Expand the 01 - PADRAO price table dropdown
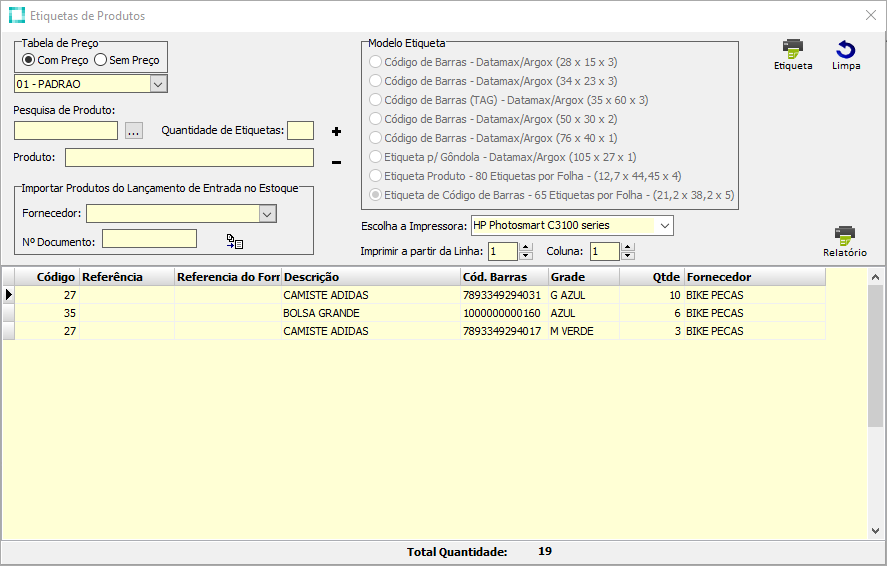The width and height of the screenshot is (887, 566). [158, 84]
